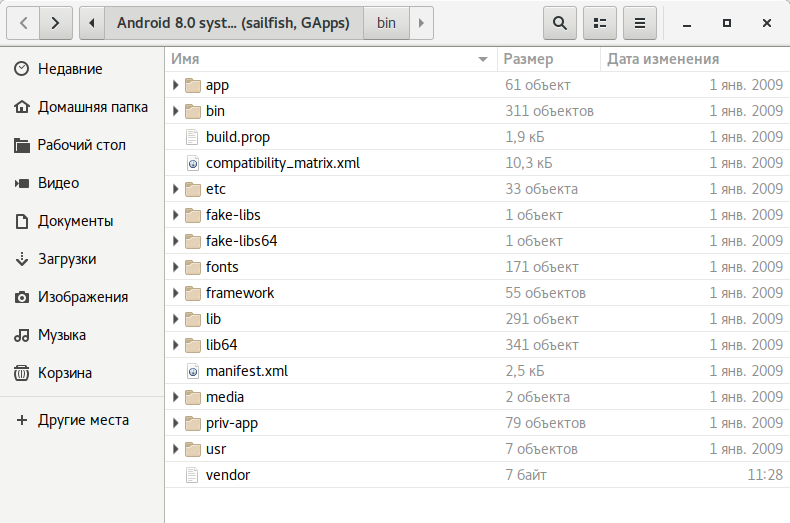Click the Downloads arrow icon in sidebar
This screenshot has height=523, width=790.
tap(21, 259)
